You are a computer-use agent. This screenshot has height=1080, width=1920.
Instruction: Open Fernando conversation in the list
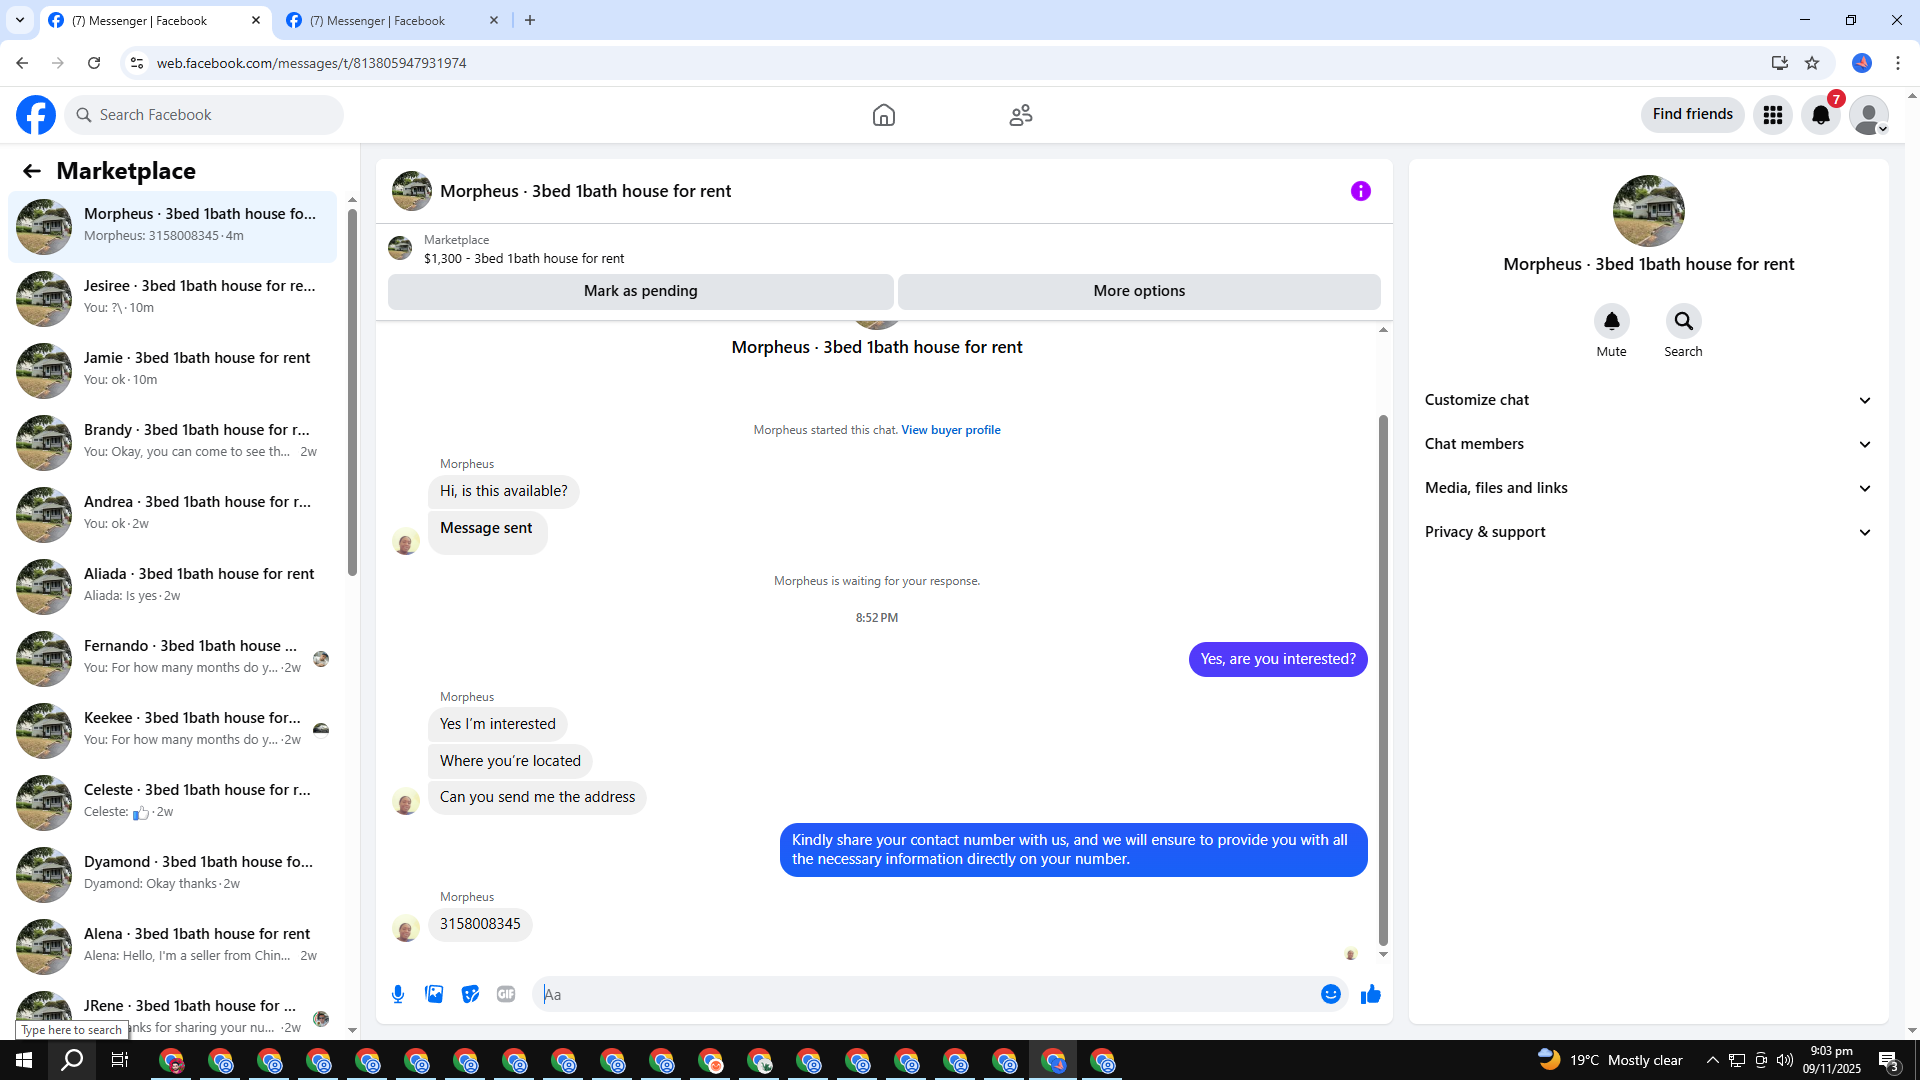[173, 658]
